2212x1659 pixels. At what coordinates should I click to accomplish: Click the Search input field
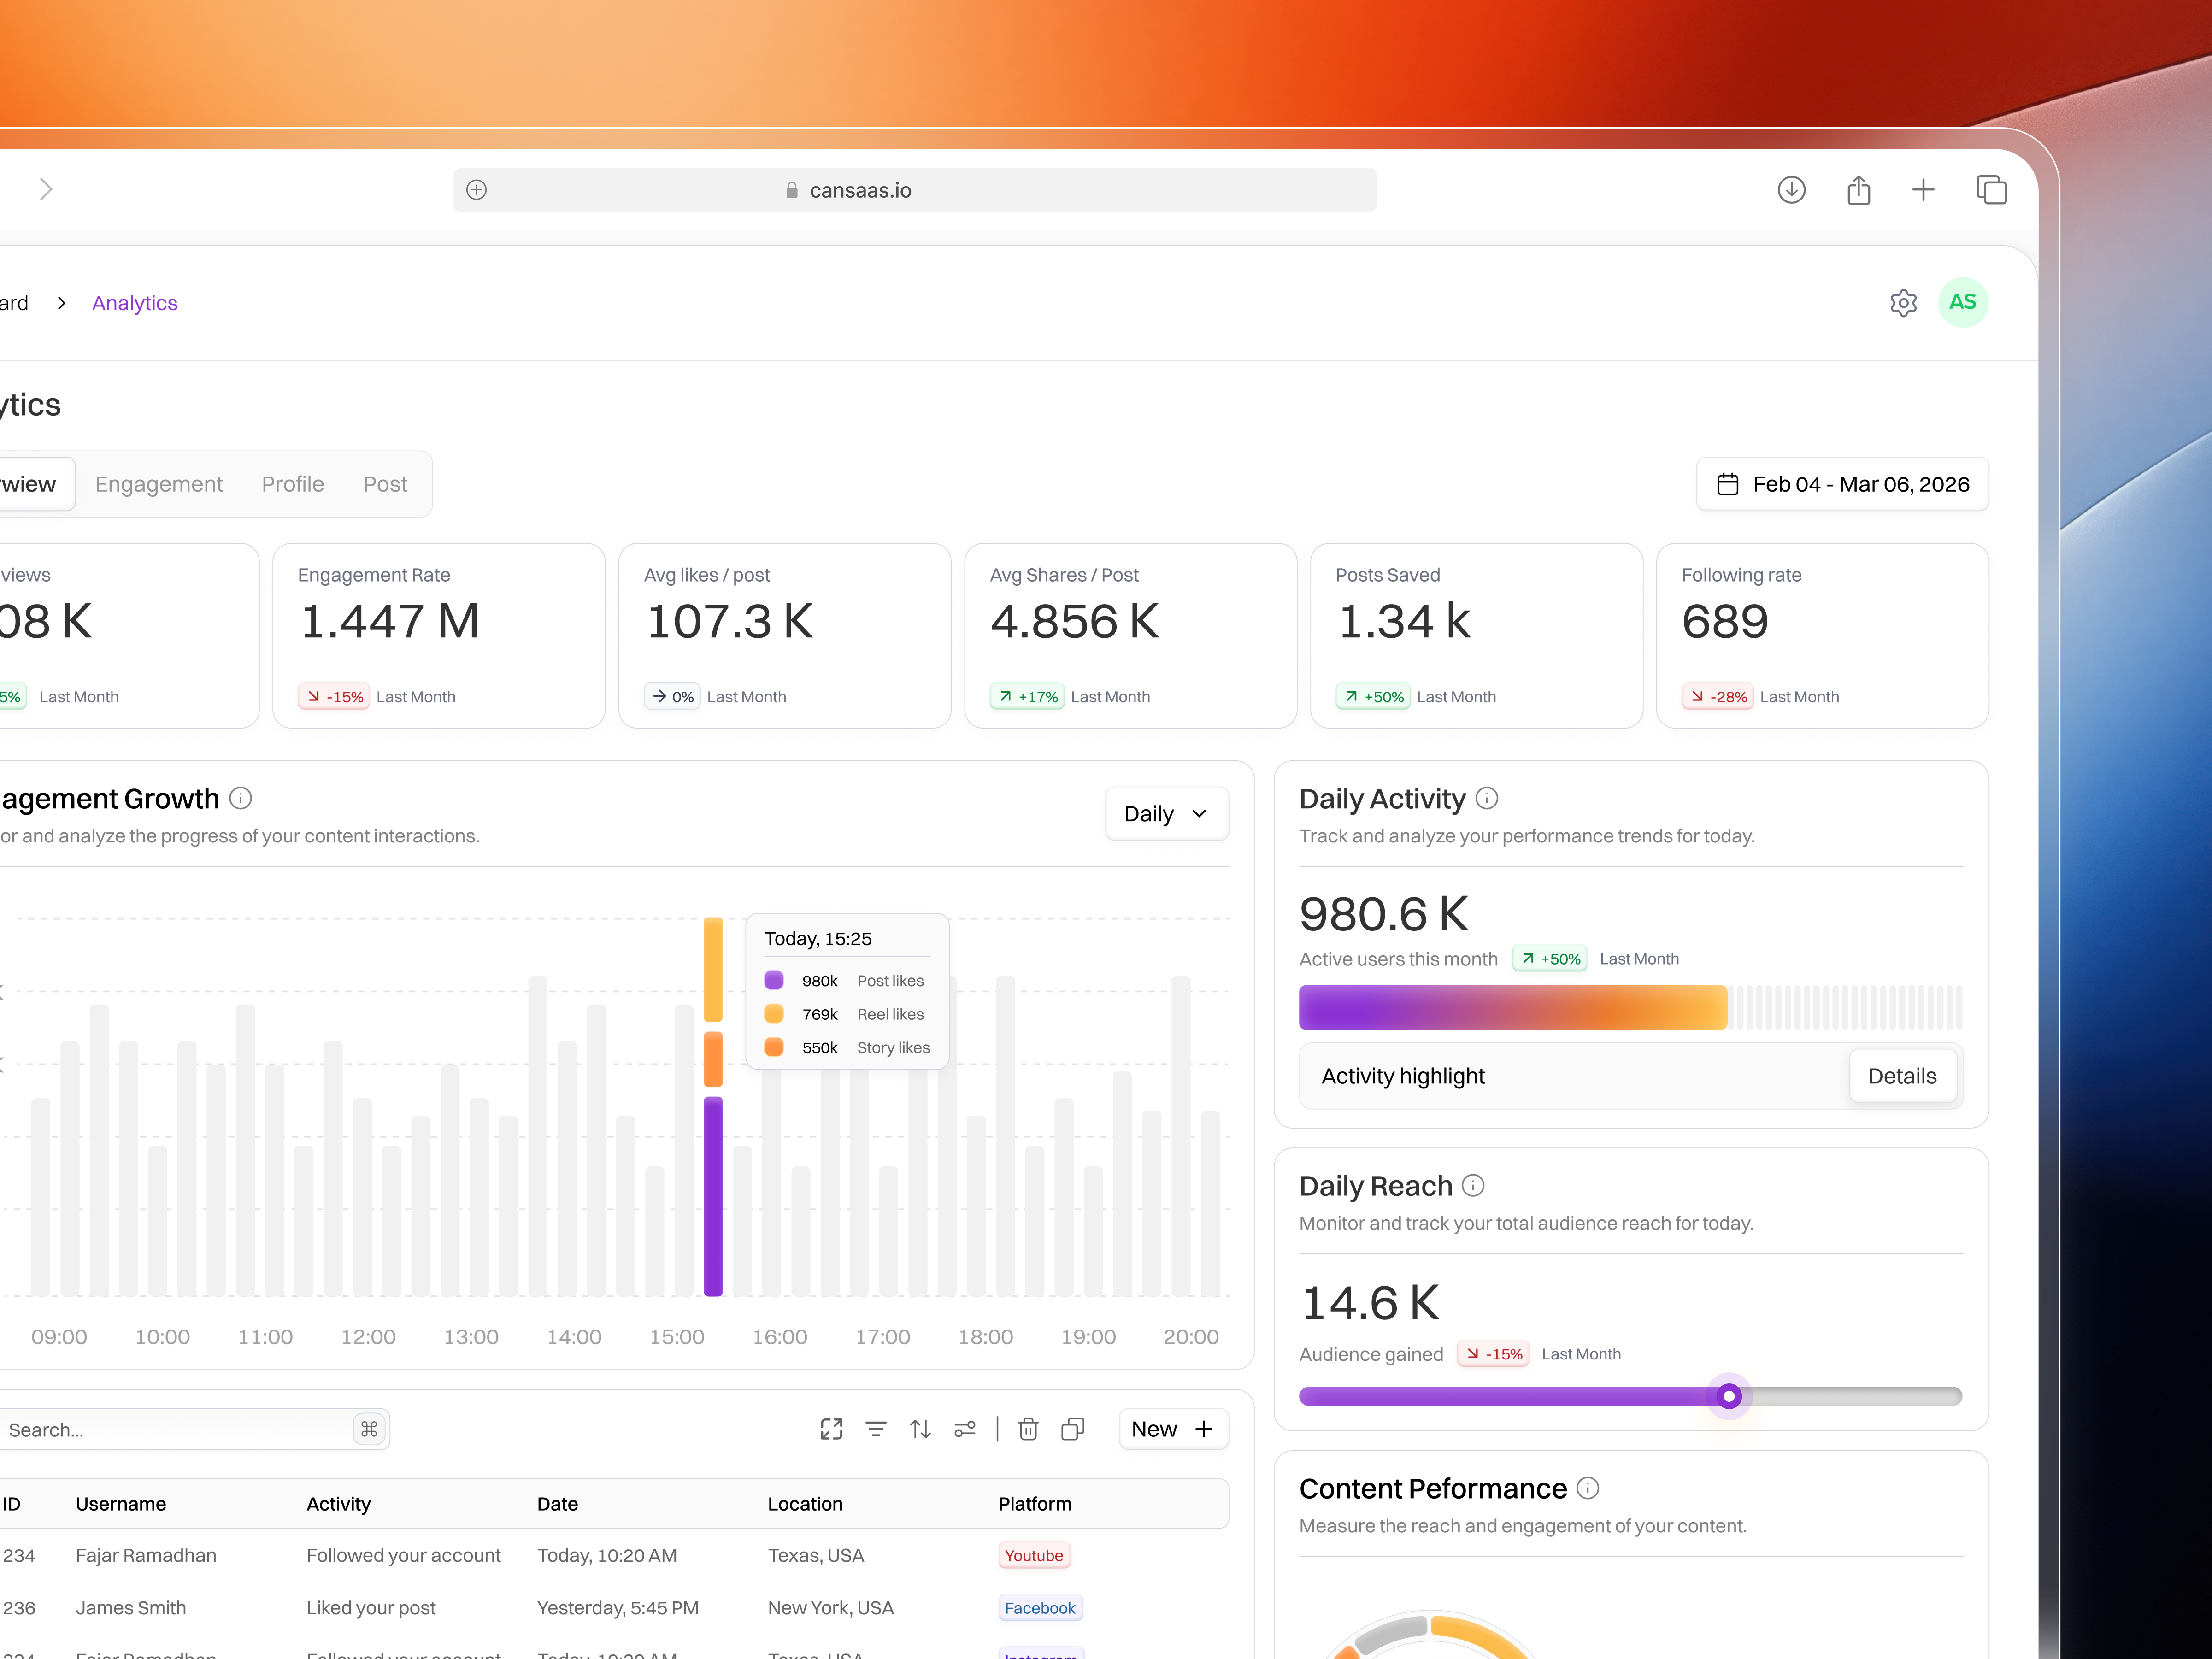[x=194, y=1429]
